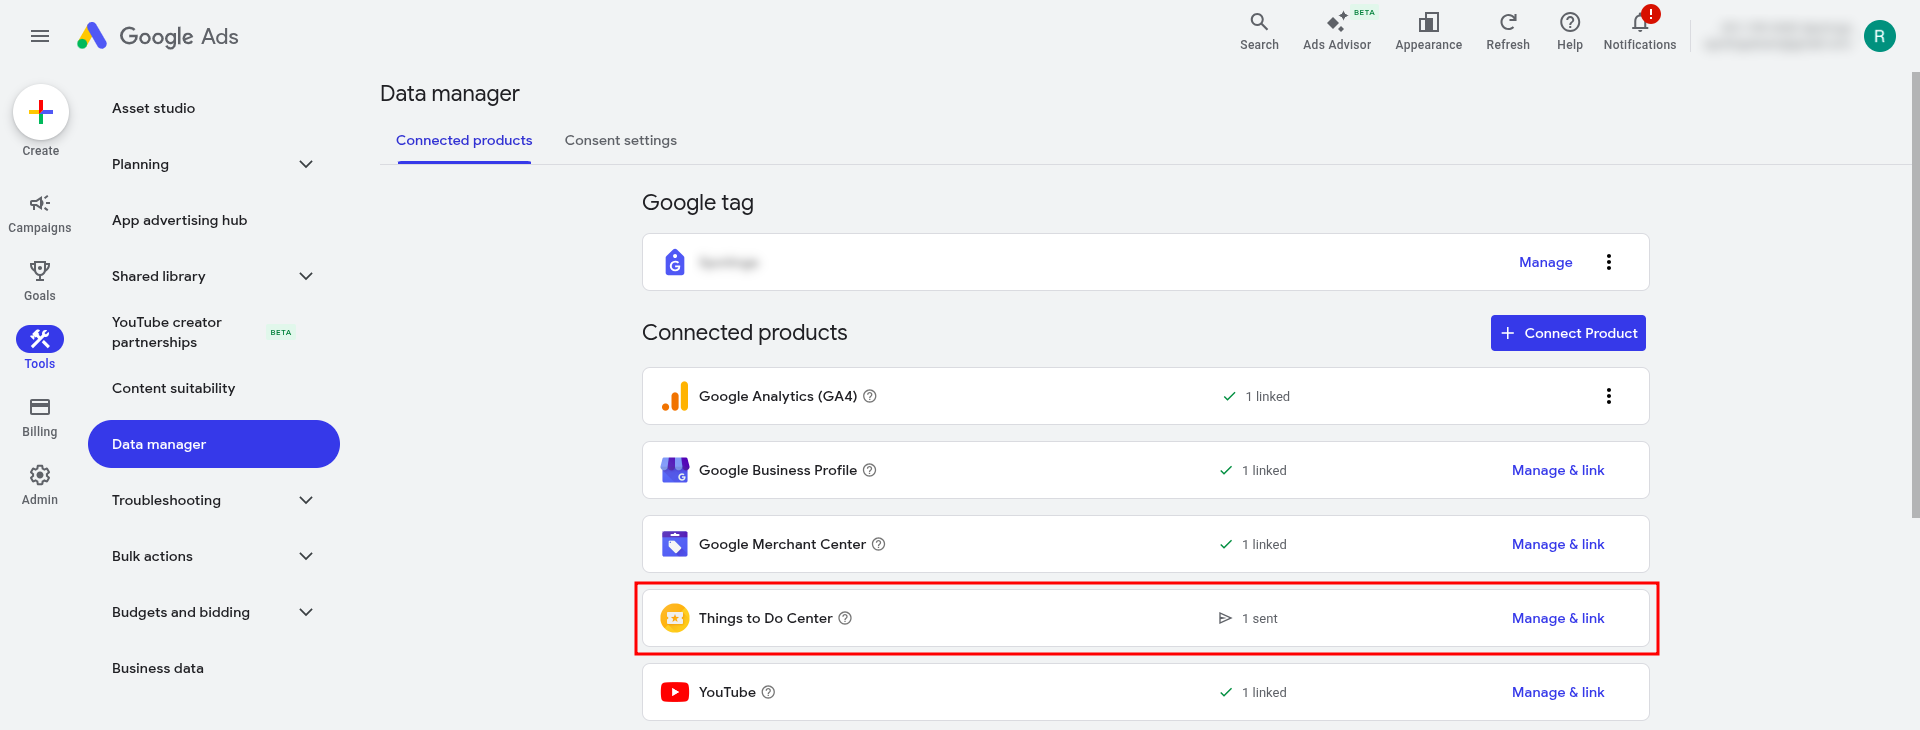Click '1 linked' status for YouTube
Screen dimensions: 1920x730
pyautogui.click(x=1253, y=692)
